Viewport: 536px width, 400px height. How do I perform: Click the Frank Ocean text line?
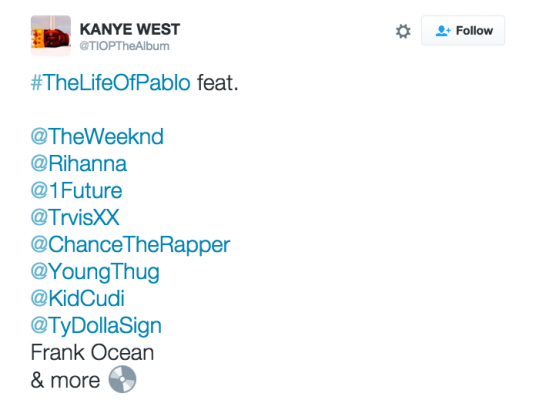tap(92, 352)
